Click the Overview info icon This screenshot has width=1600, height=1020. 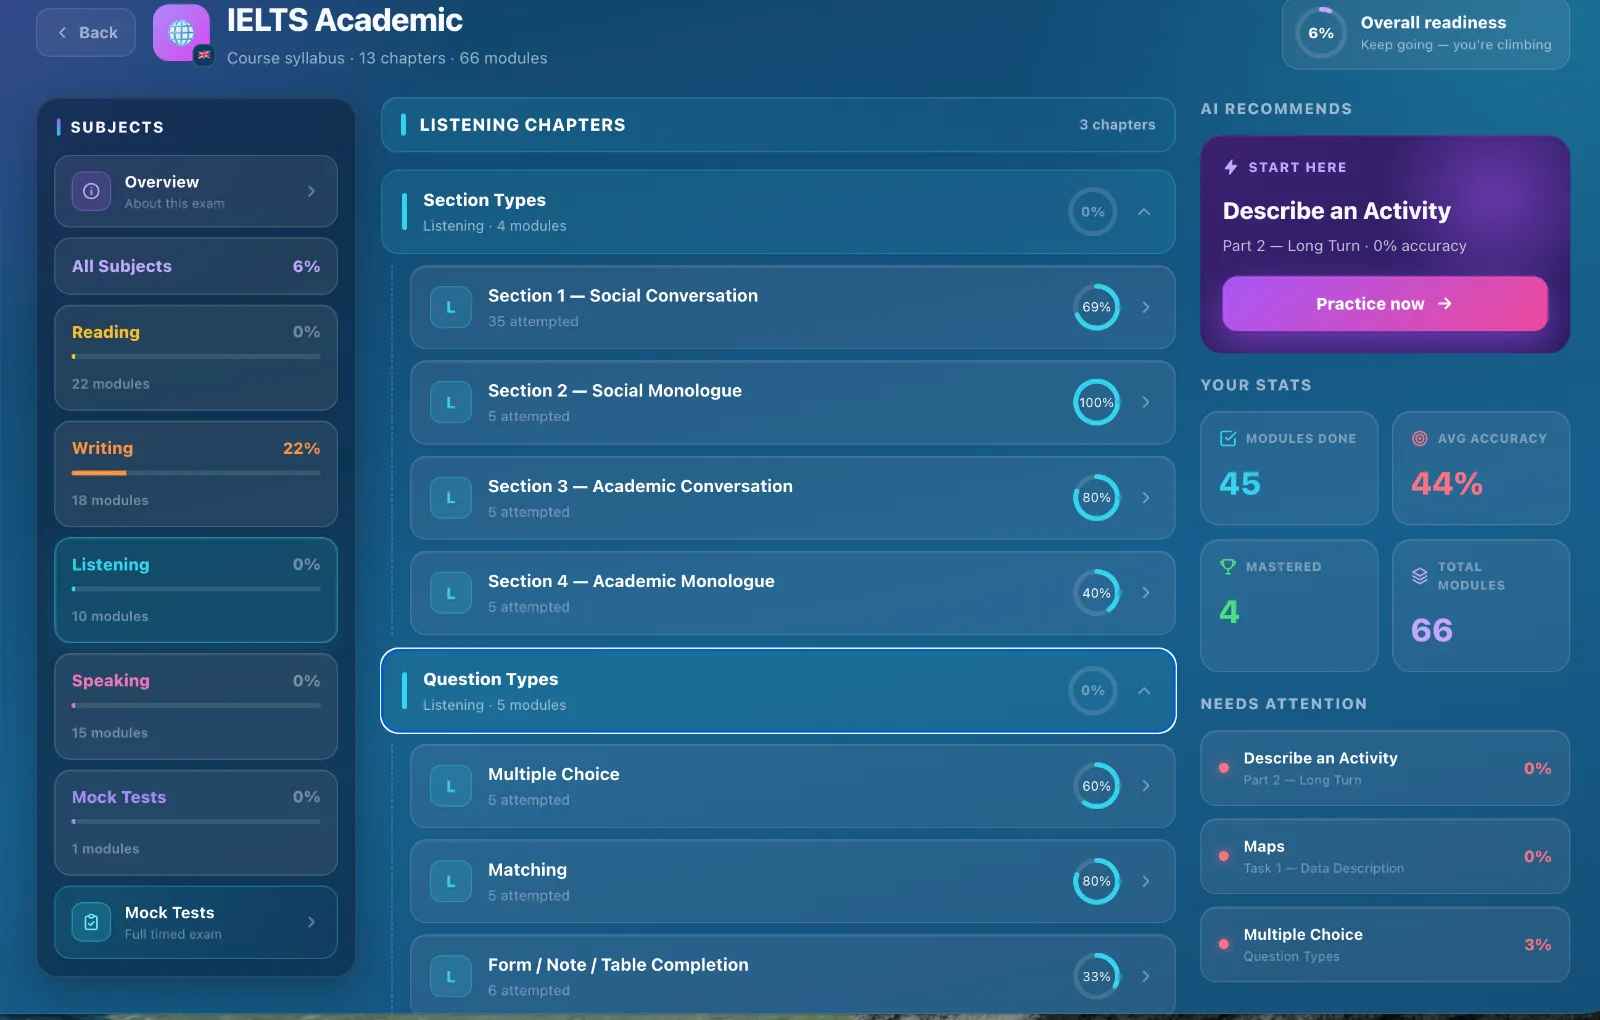point(91,191)
